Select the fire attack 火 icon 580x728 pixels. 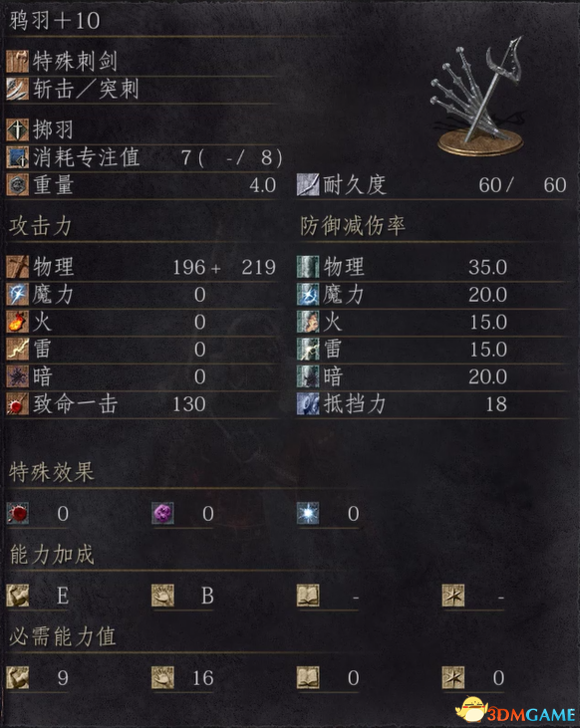pyautogui.click(x=18, y=321)
